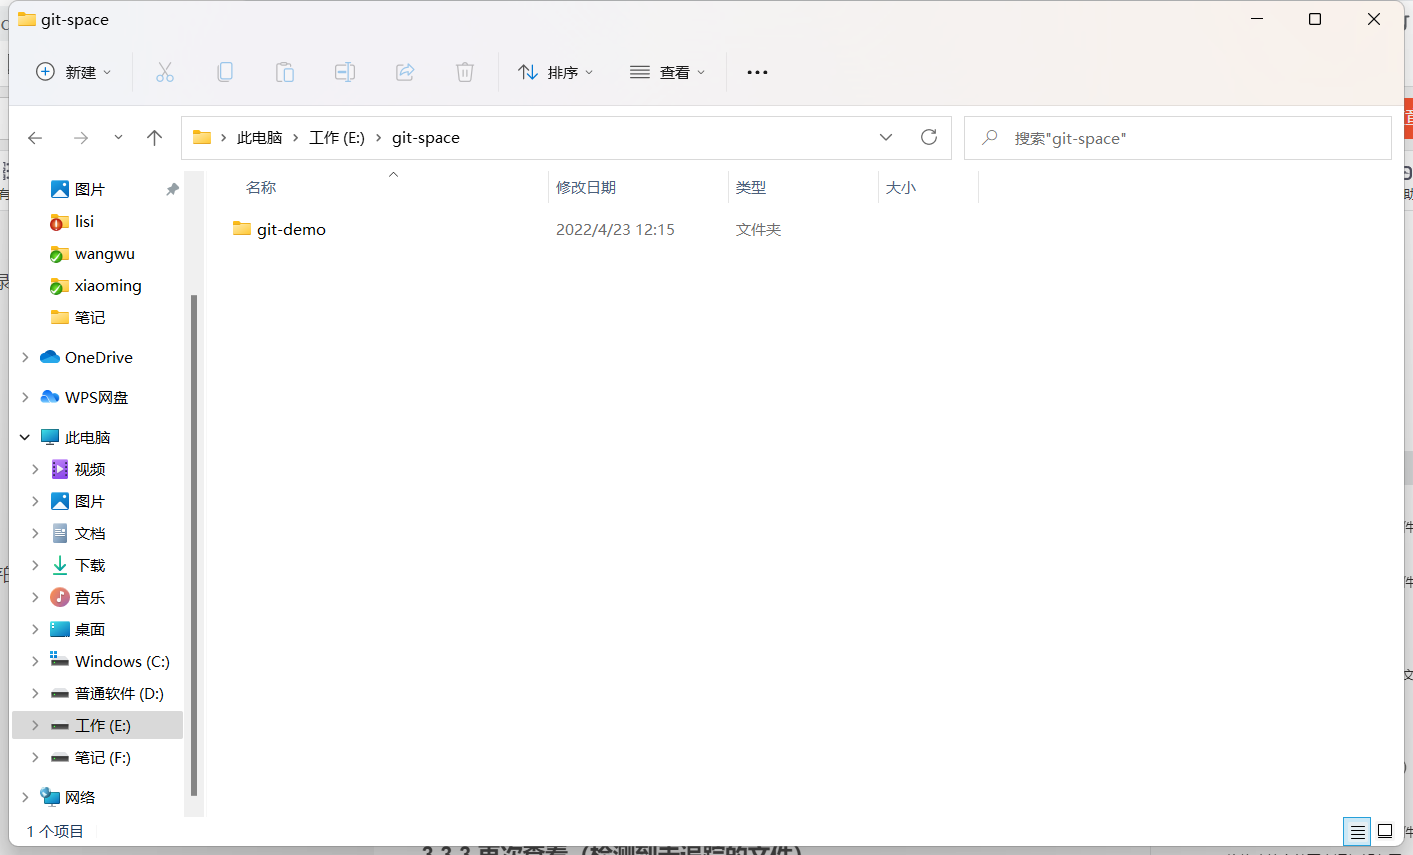The width and height of the screenshot is (1413, 855).
Task: Switch to large icons view in status bar
Action: [1385, 831]
